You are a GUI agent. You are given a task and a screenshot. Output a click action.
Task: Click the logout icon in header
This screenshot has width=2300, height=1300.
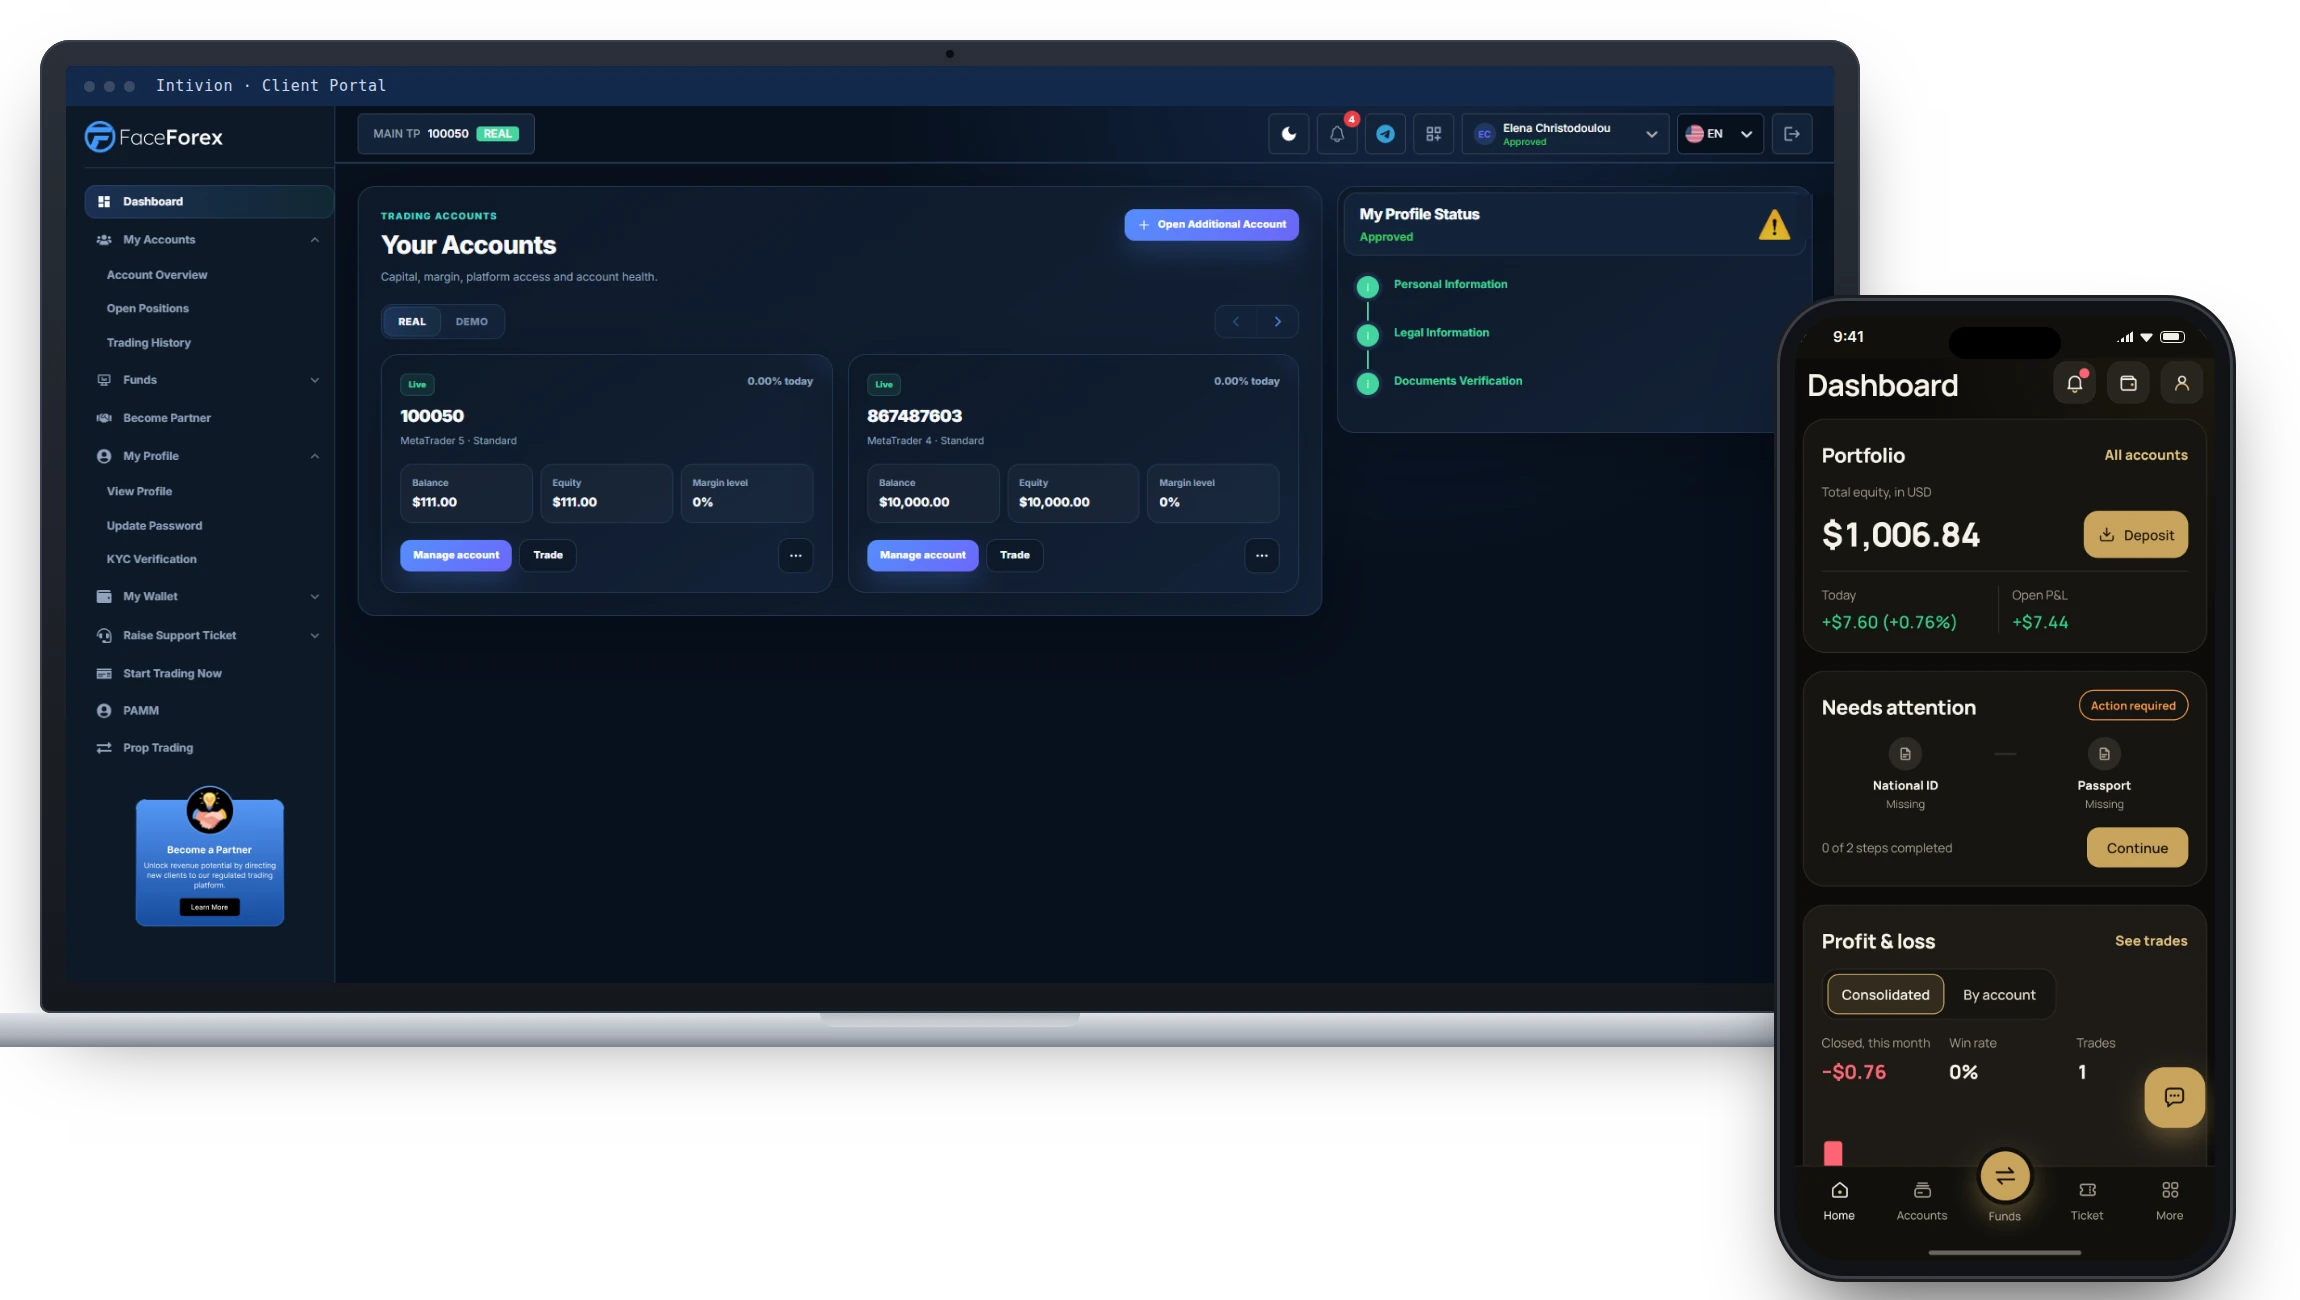coord(1792,134)
